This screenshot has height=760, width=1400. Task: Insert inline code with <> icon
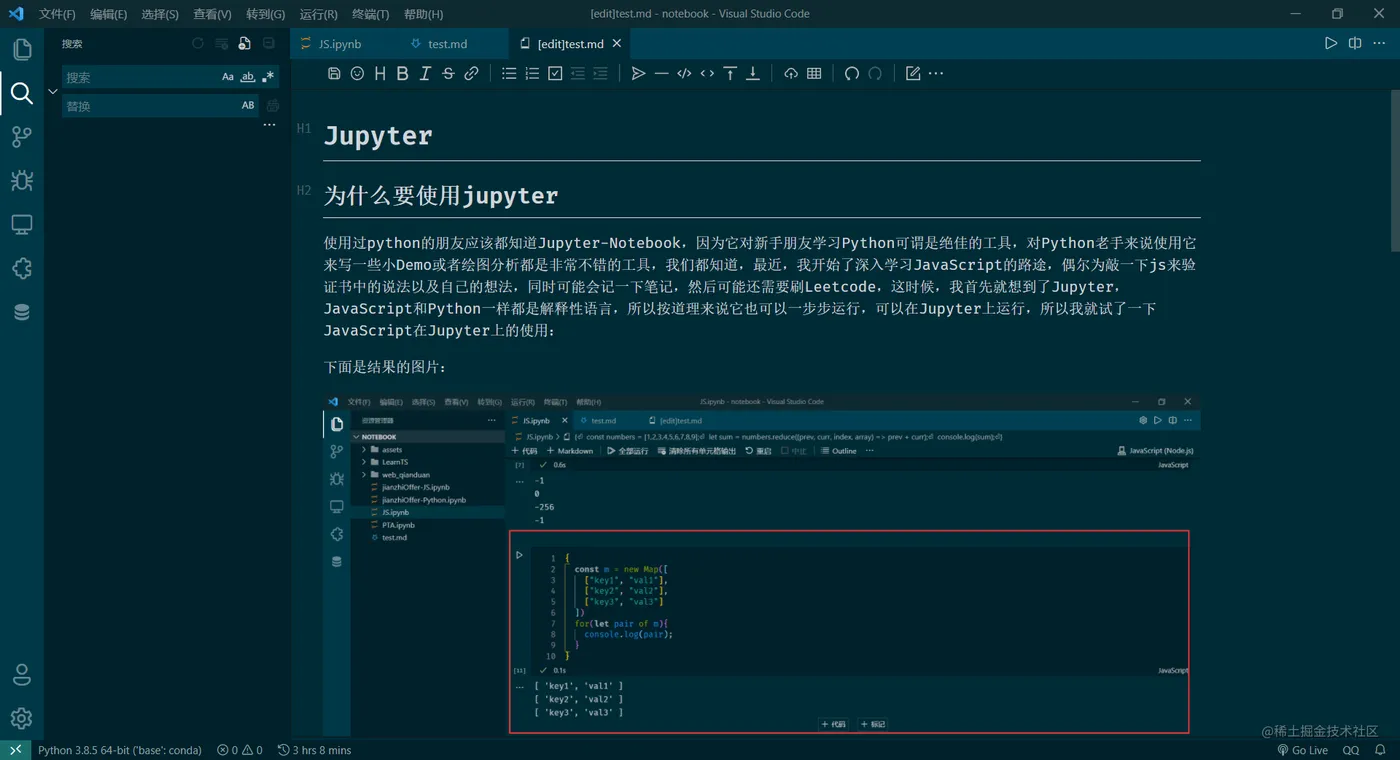[x=707, y=73]
